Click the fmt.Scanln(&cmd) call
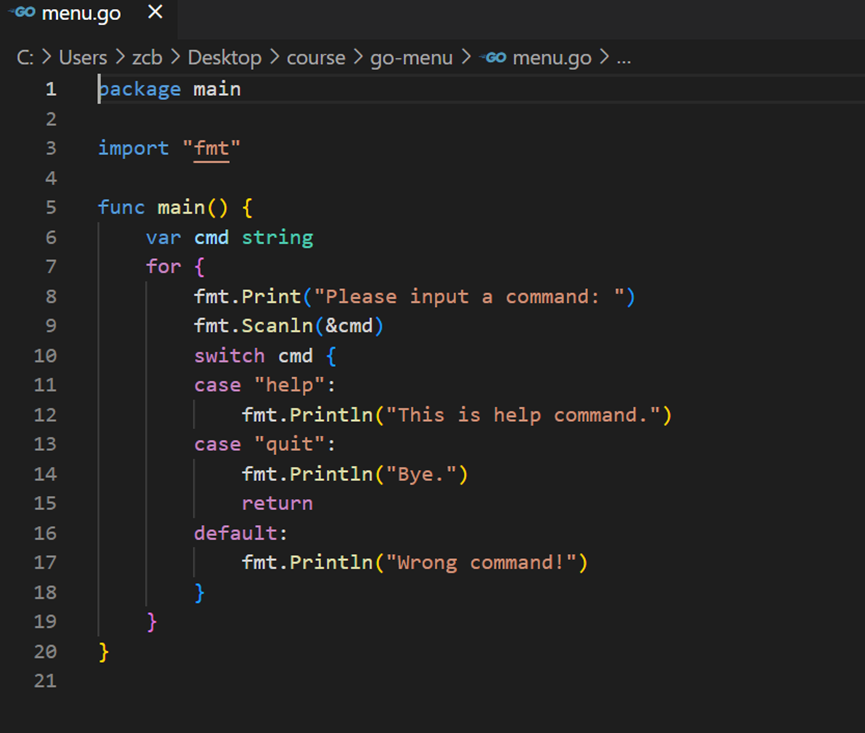 (289, 326)
